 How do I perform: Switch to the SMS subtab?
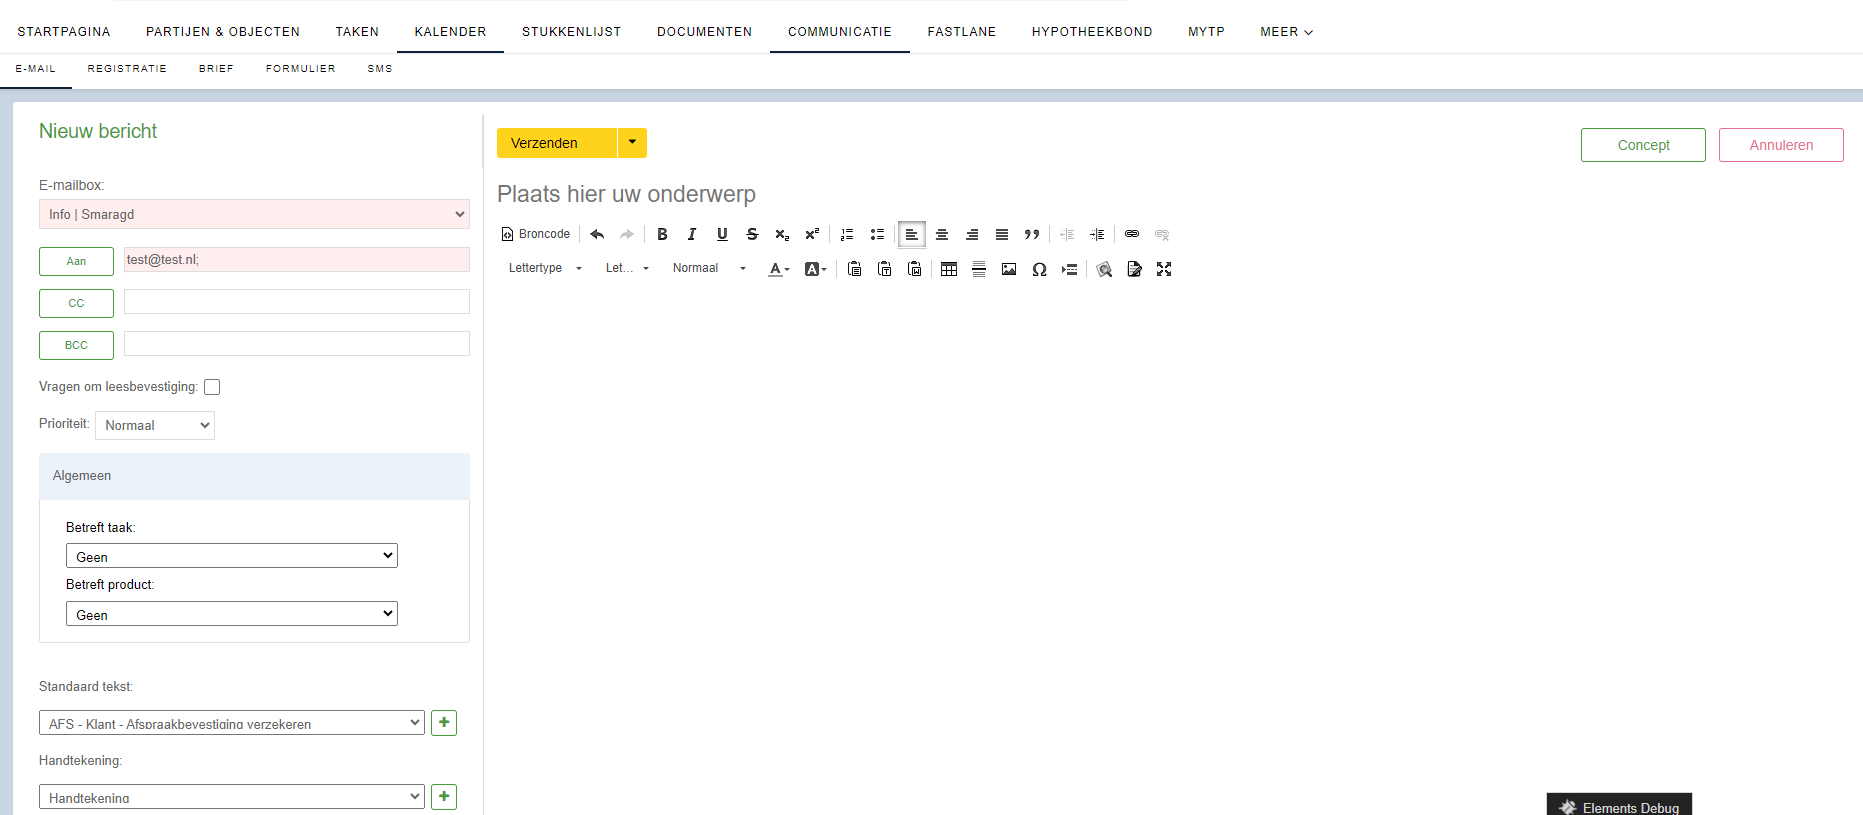point(380,69)
